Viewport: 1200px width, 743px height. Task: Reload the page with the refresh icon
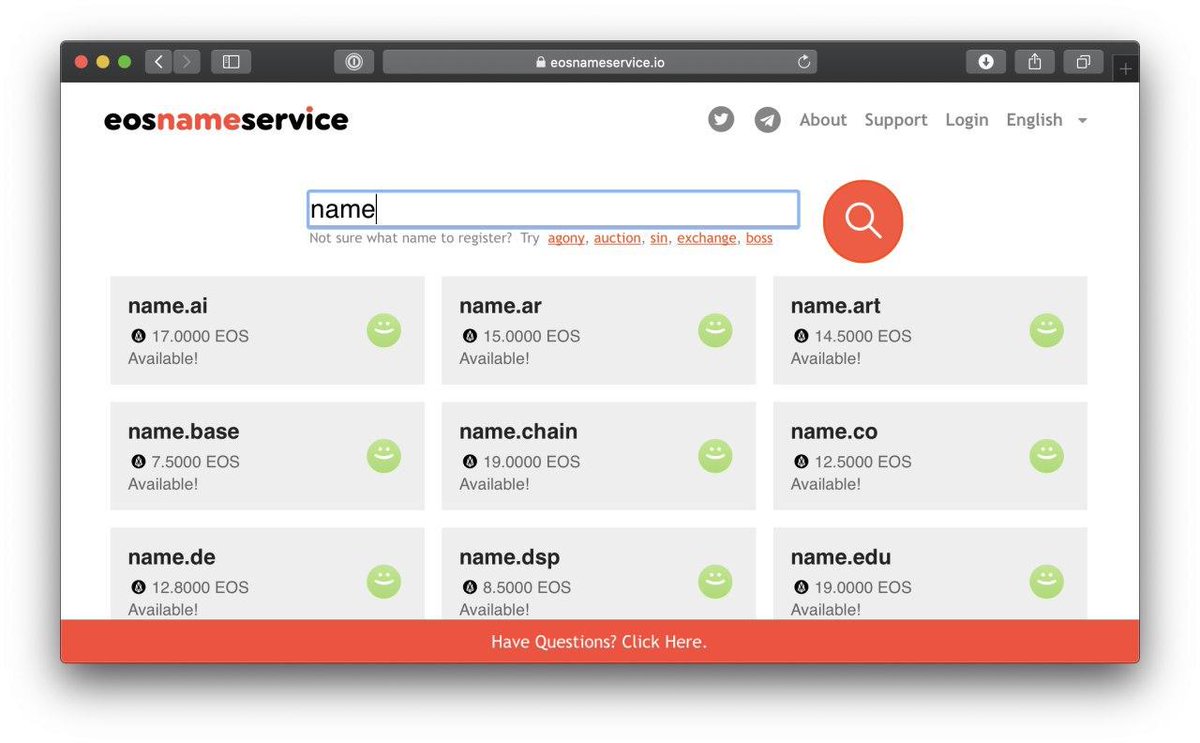(x=803, y=62)
